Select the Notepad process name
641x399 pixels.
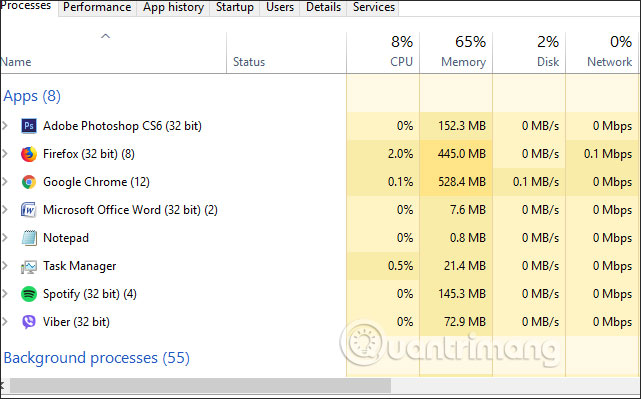point(66,238)
